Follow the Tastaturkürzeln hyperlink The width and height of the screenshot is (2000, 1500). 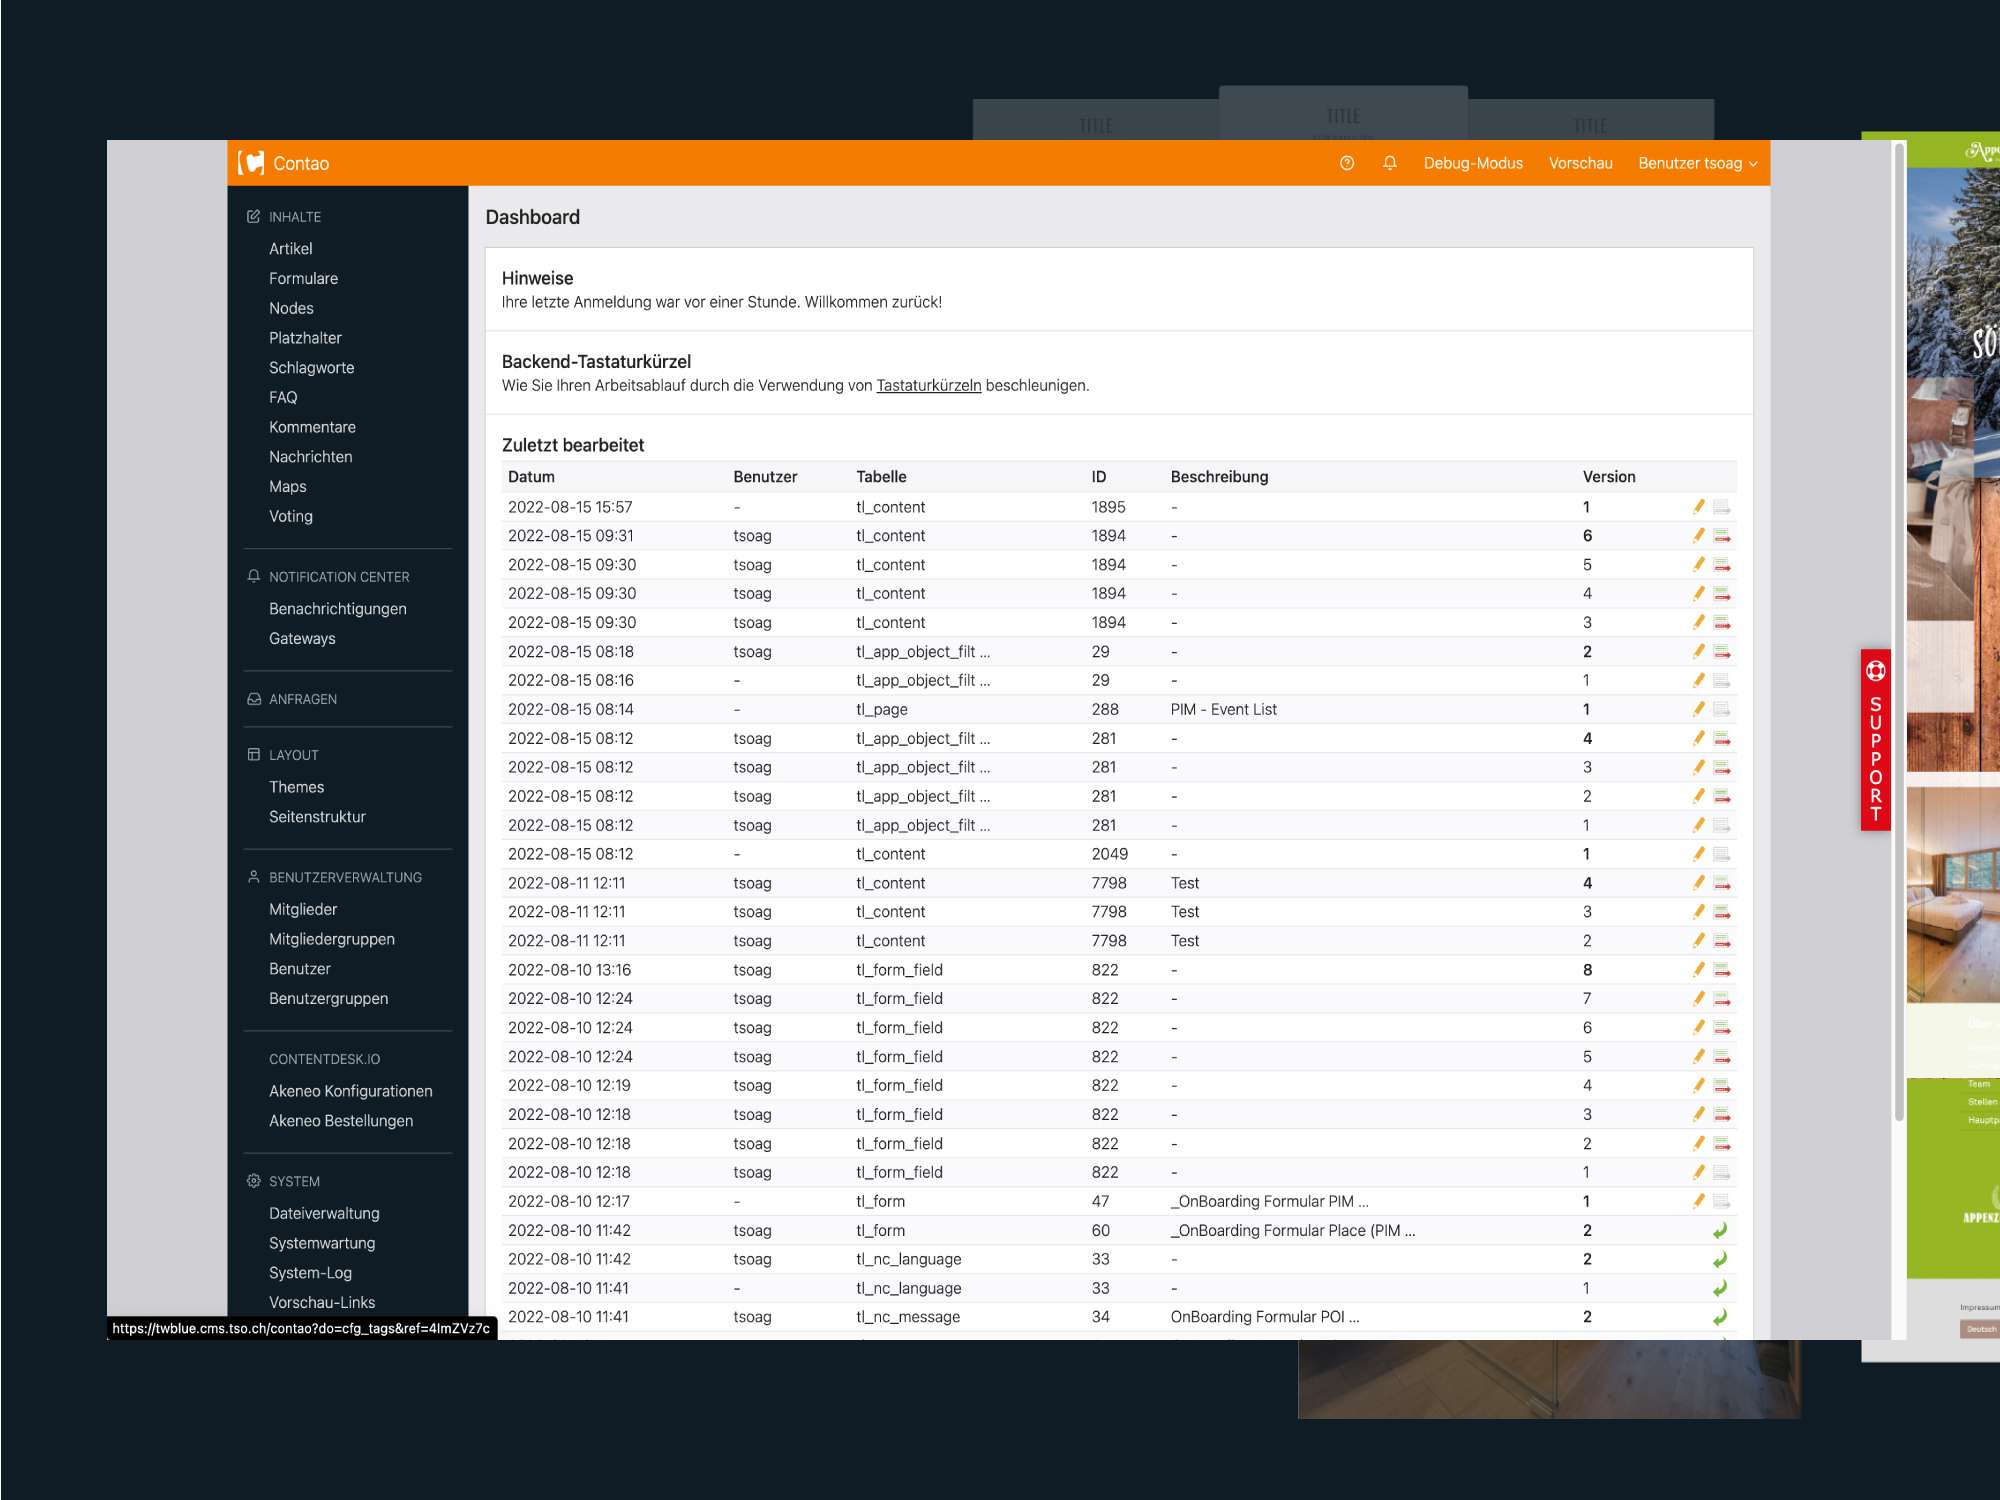[928, 386]
